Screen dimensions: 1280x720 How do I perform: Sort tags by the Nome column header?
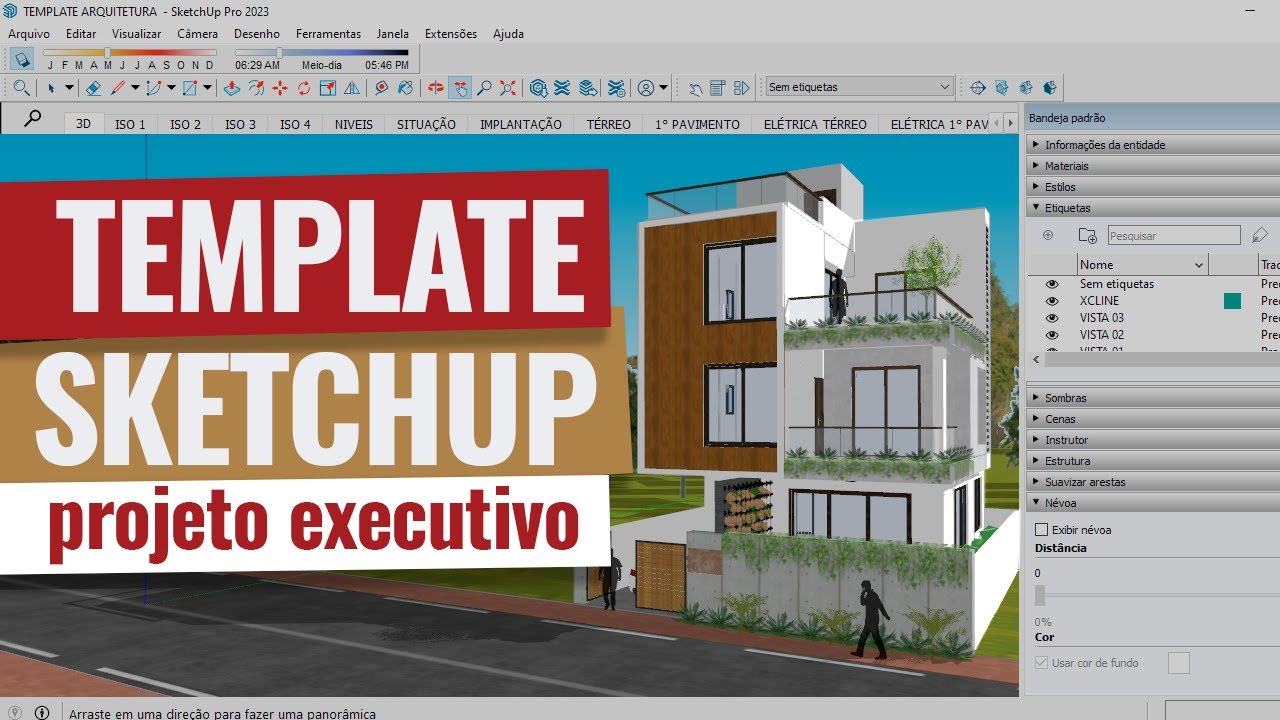click(x=1143, y=265)
